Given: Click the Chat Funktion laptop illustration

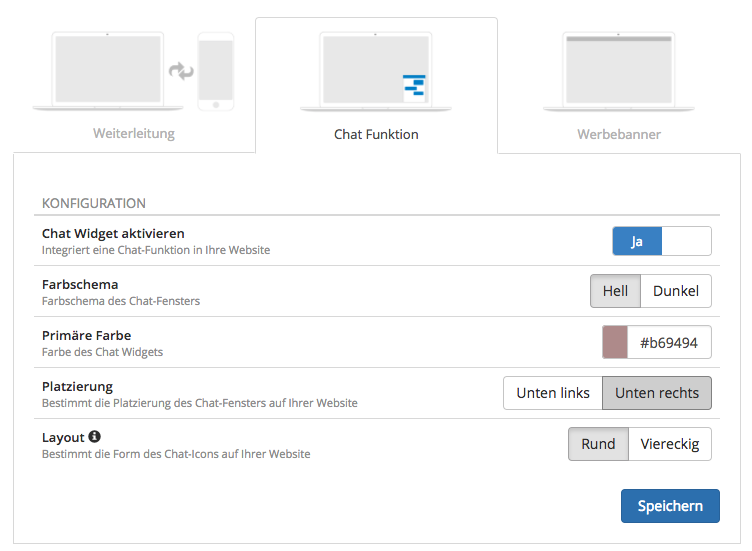Looking at the screenshot, I should tap(376, 71).
